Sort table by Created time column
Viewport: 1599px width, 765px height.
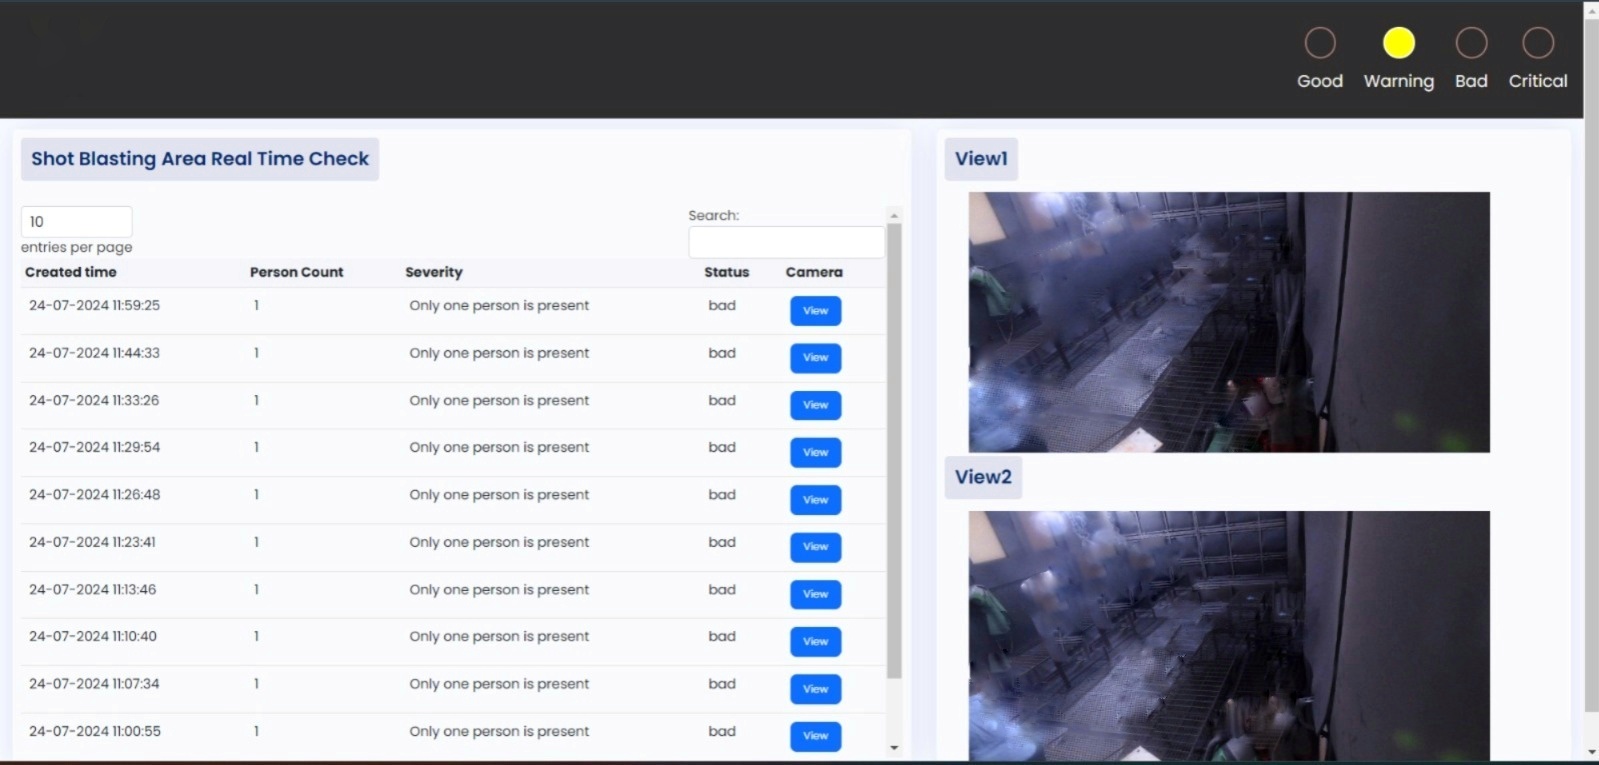71,272
